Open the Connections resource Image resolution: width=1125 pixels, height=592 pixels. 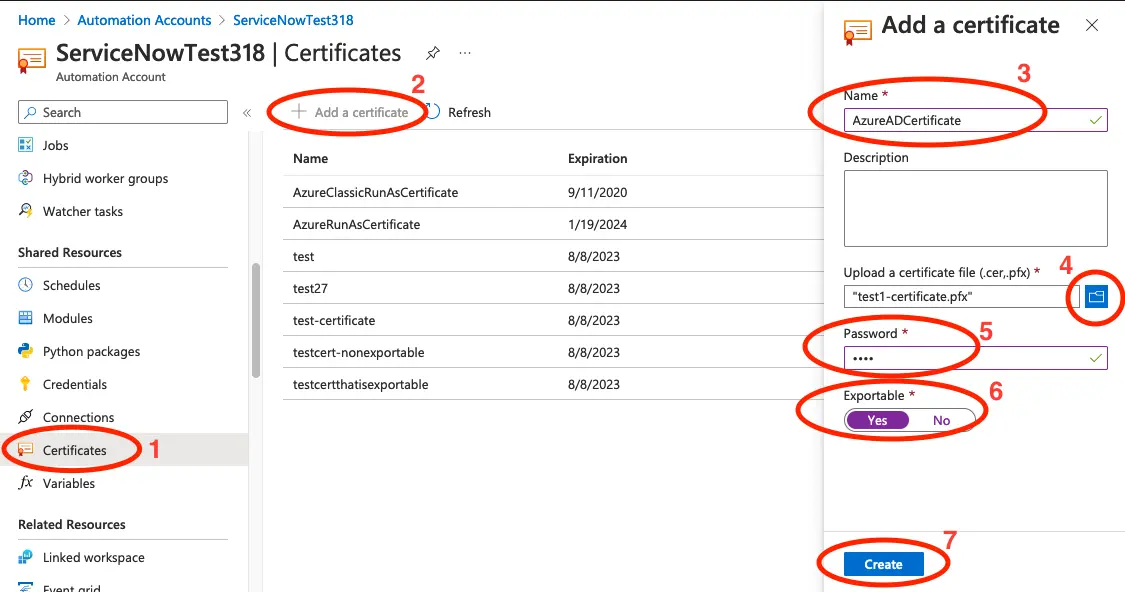pos(80,417)
